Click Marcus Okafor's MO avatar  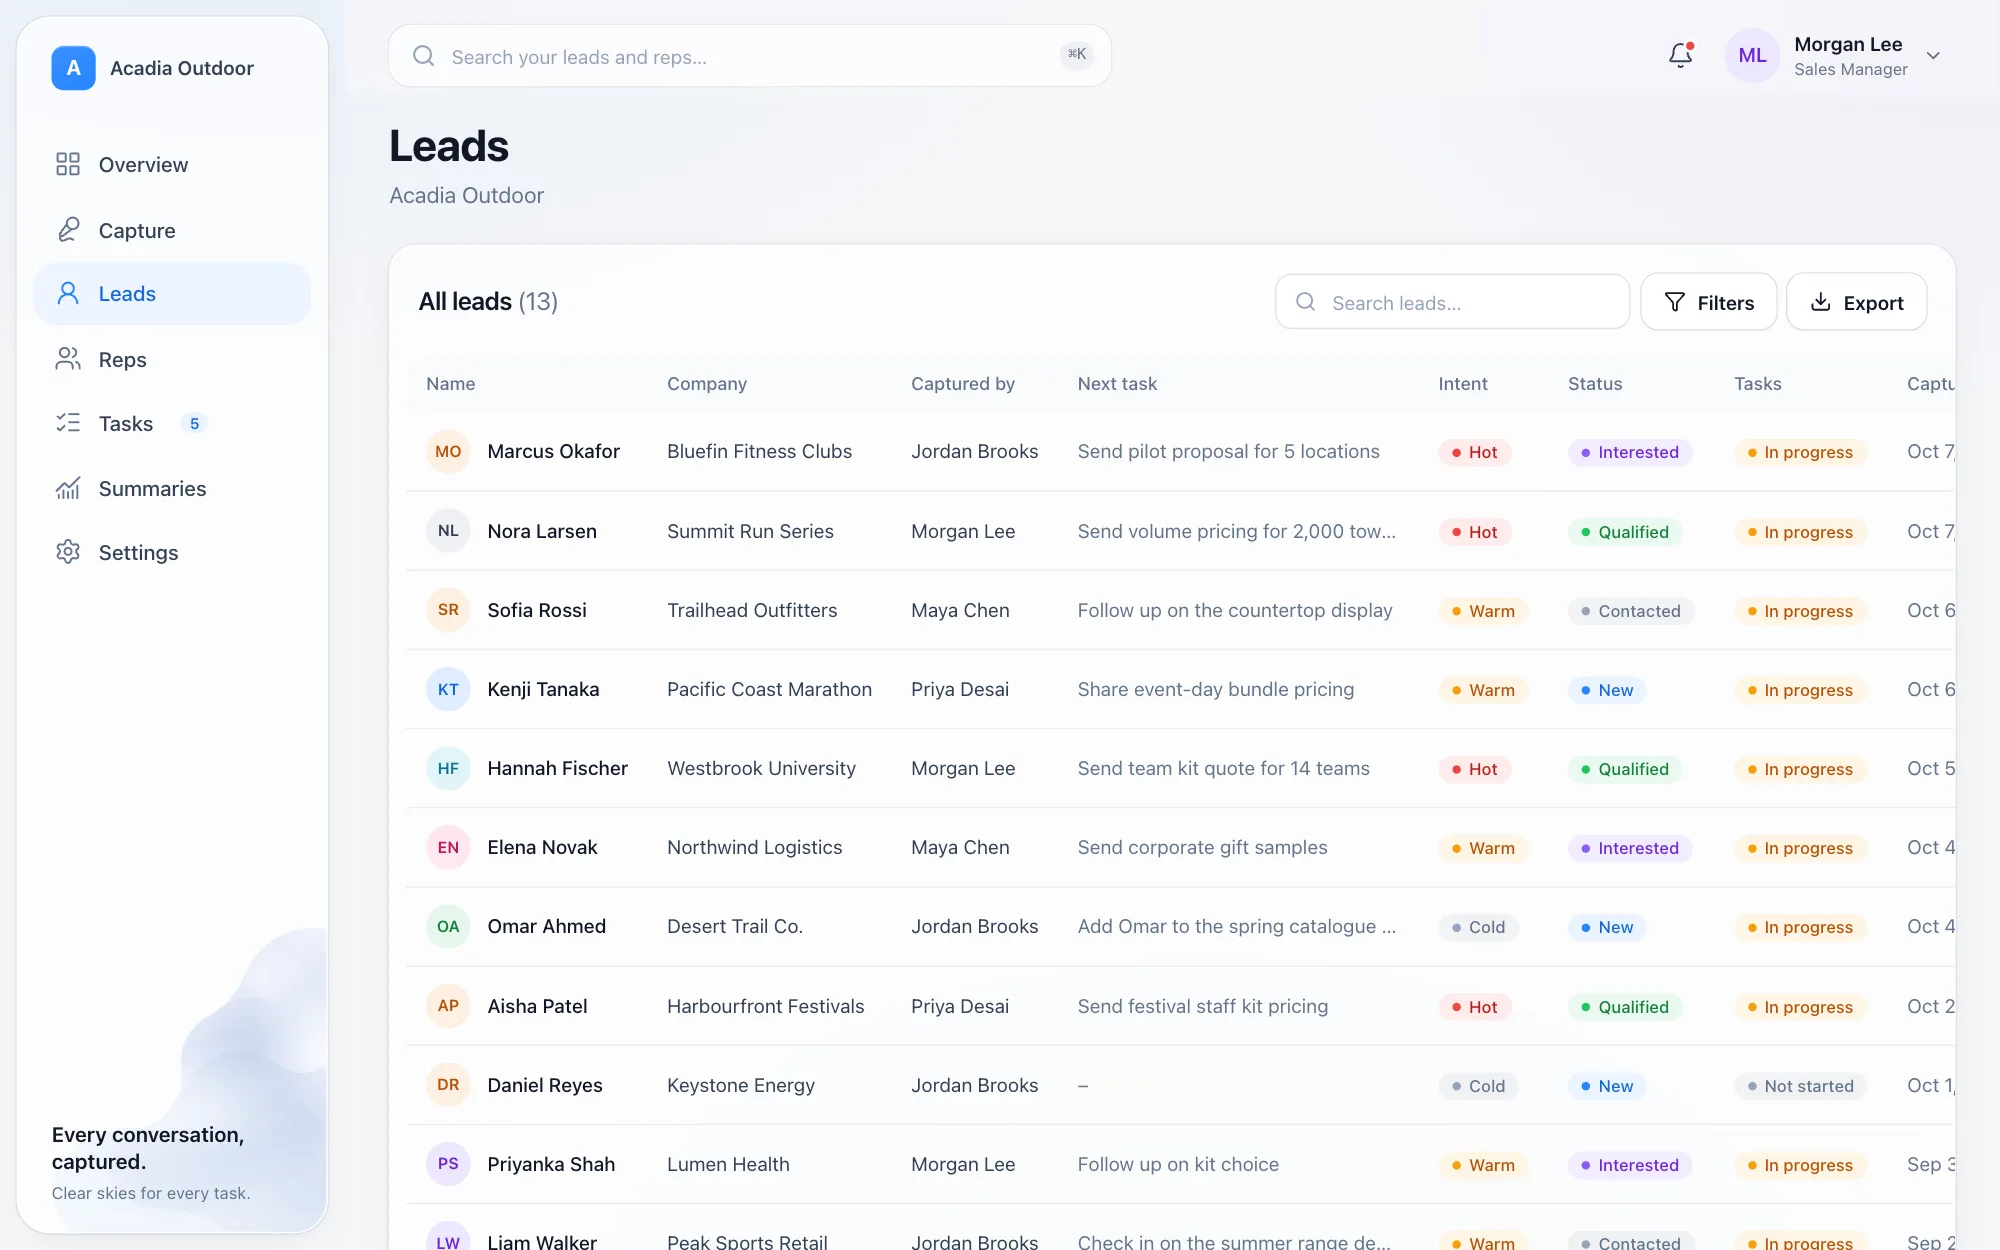(x=448, y=452)
